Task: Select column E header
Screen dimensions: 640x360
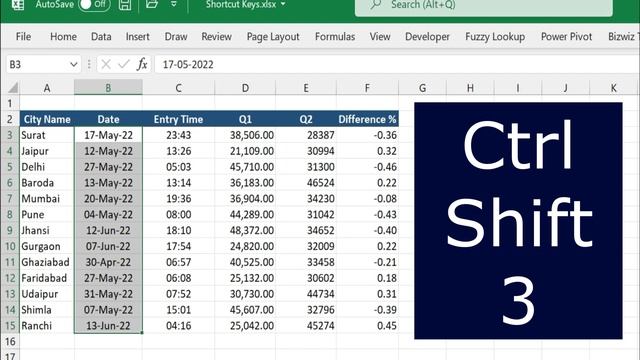Action: click(x=306, y=88)
